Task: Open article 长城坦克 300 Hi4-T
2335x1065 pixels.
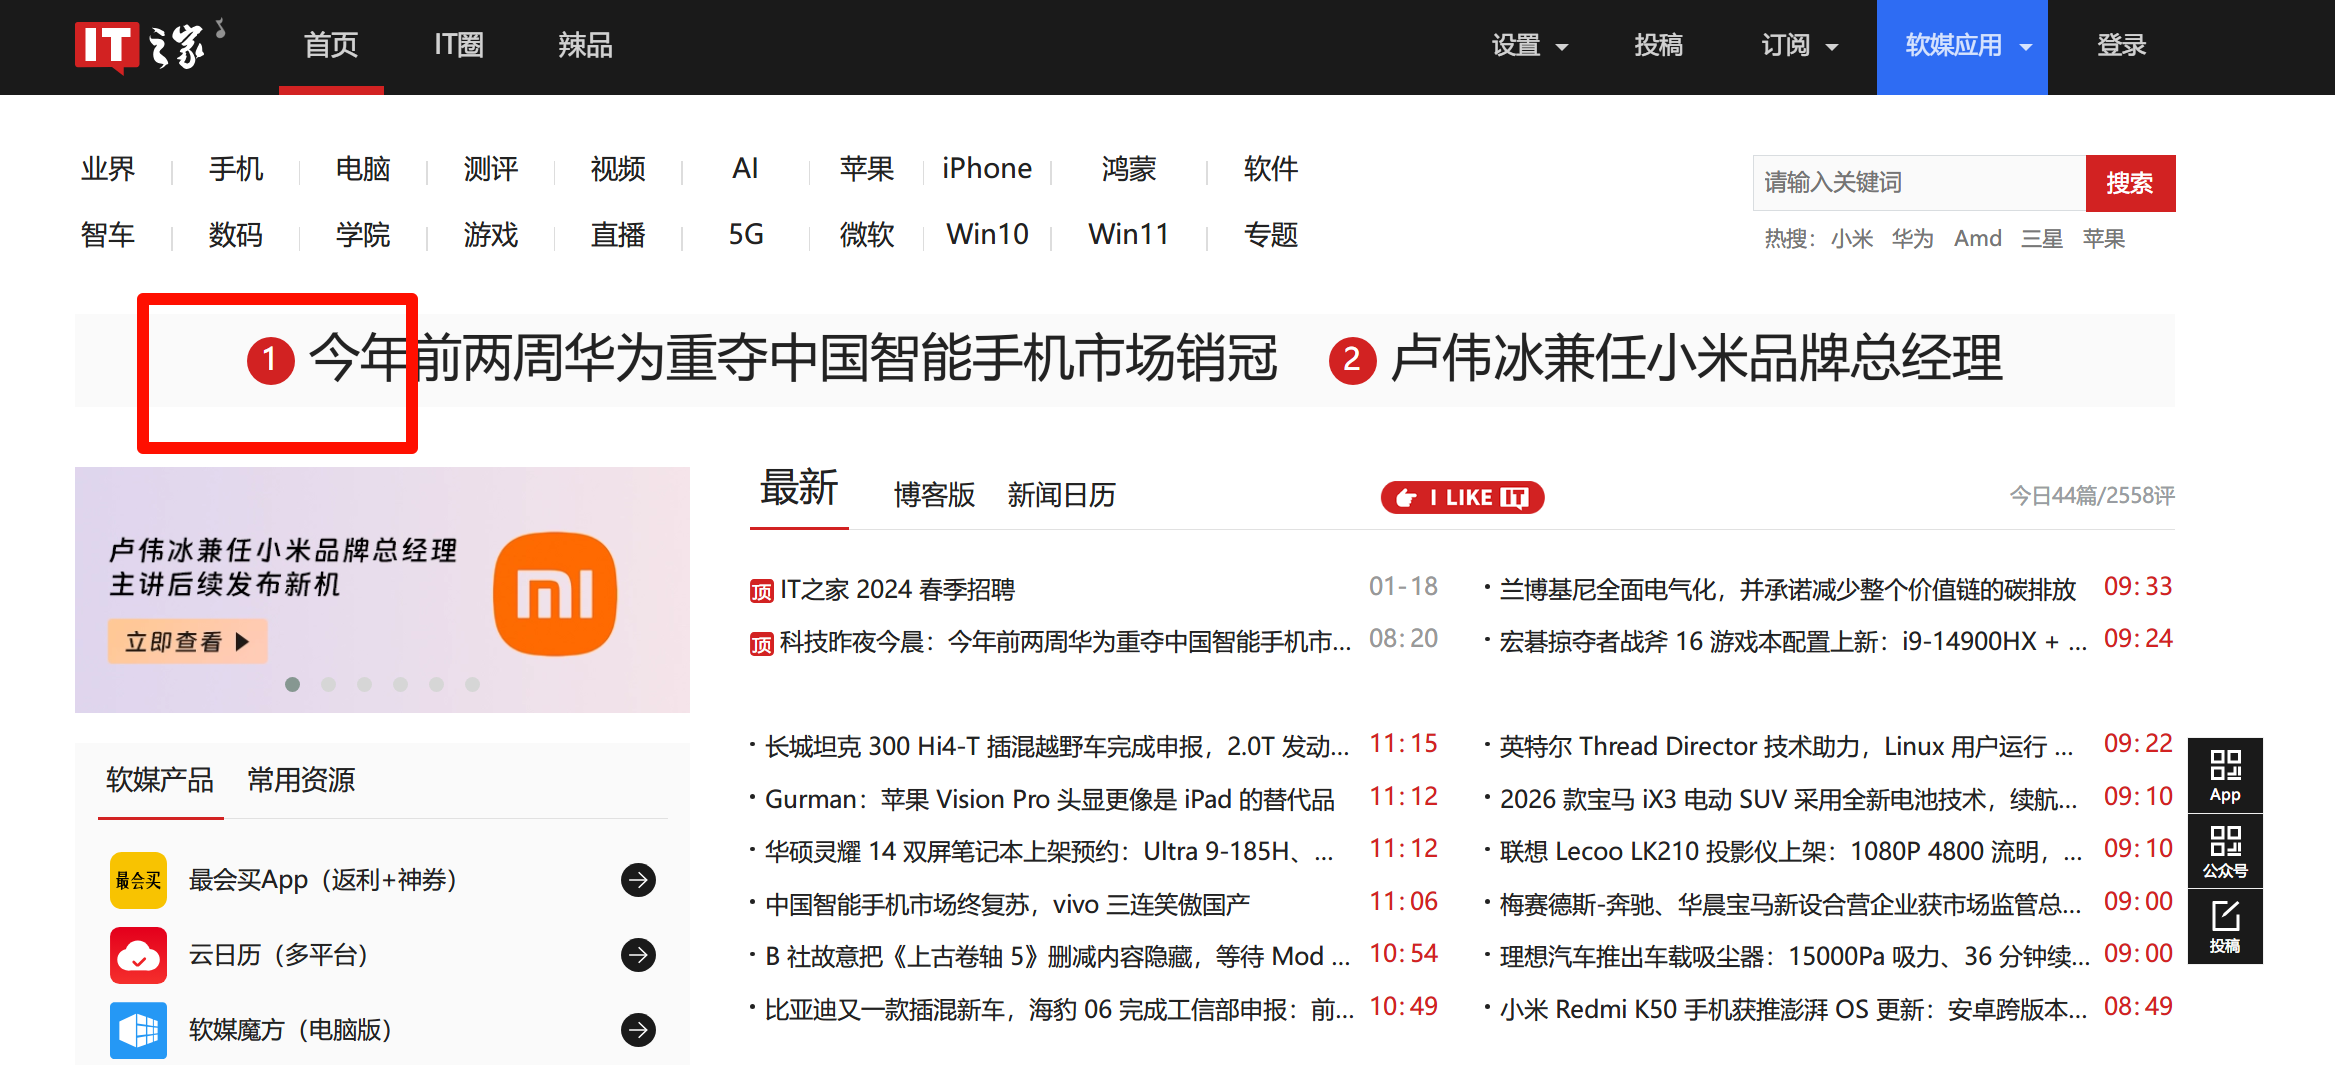Action: (x=1057, y=747)
